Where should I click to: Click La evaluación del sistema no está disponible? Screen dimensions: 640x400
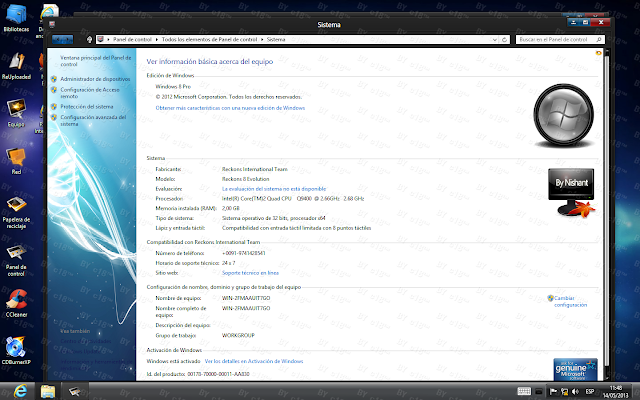click(274, 189)
